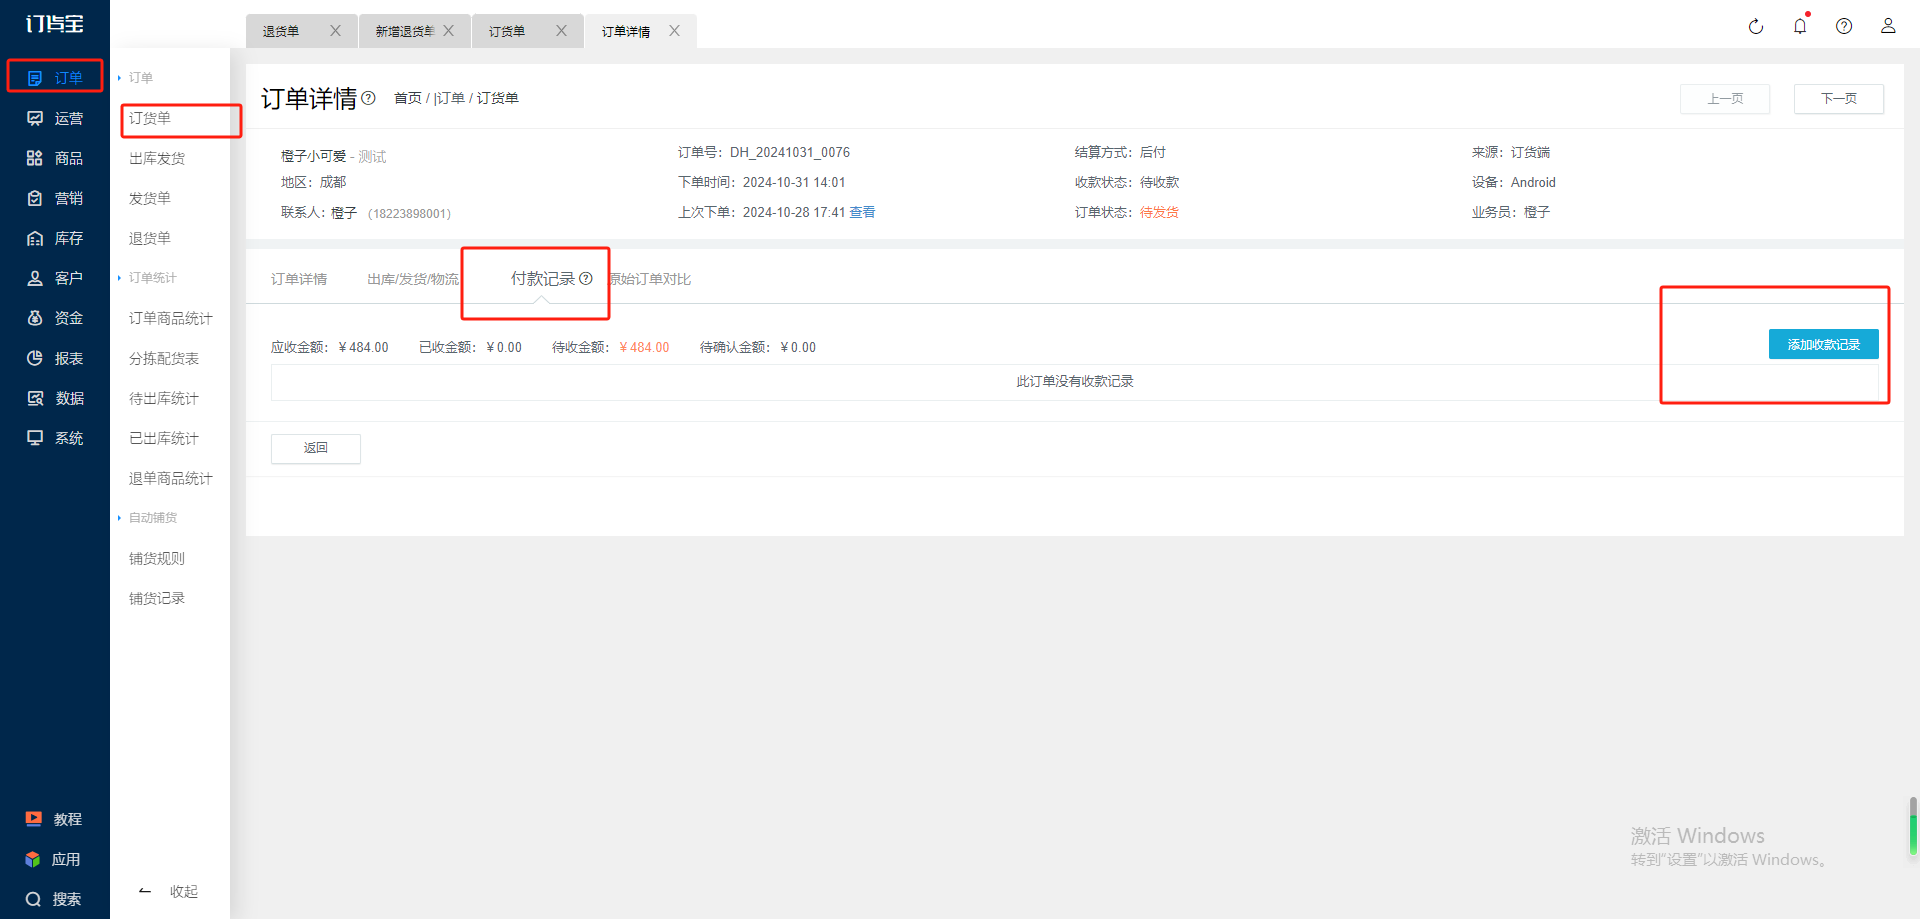This screenshot has width=1920, height=919.
Task: Select the 付款记录 sub-tab
Action: click(x=543, y=279)
